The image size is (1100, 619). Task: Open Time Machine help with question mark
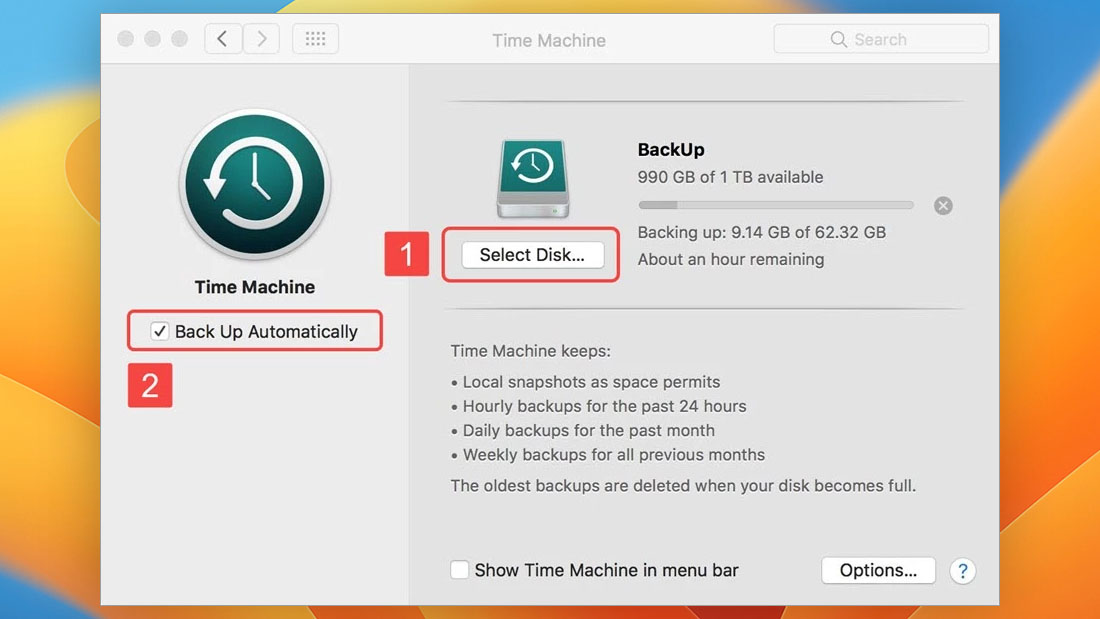(962, 571)
